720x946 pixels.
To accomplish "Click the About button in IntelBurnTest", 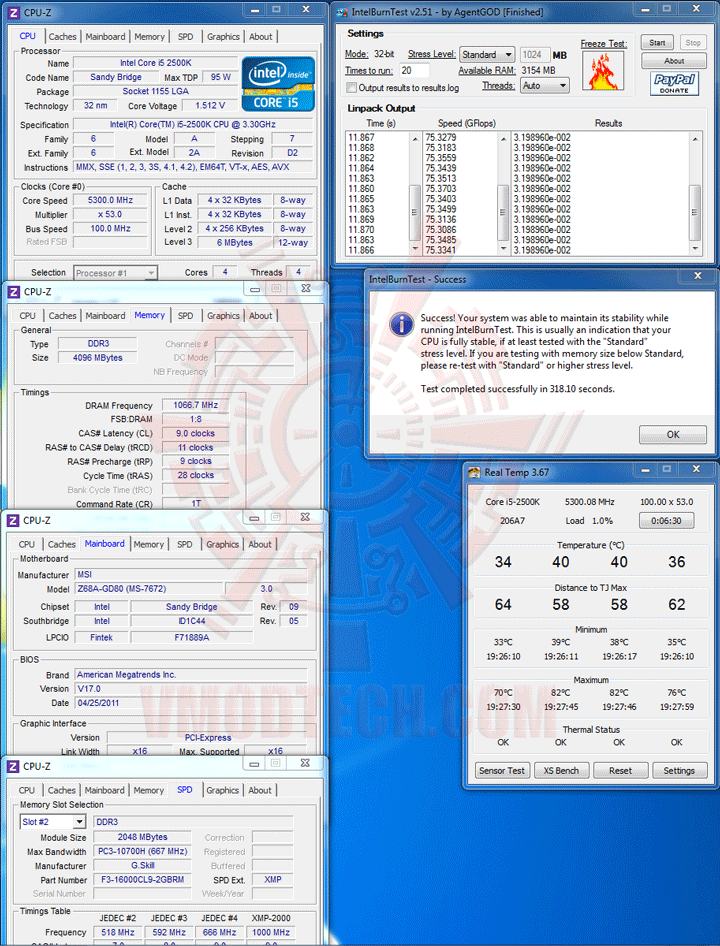I will 674,61.
